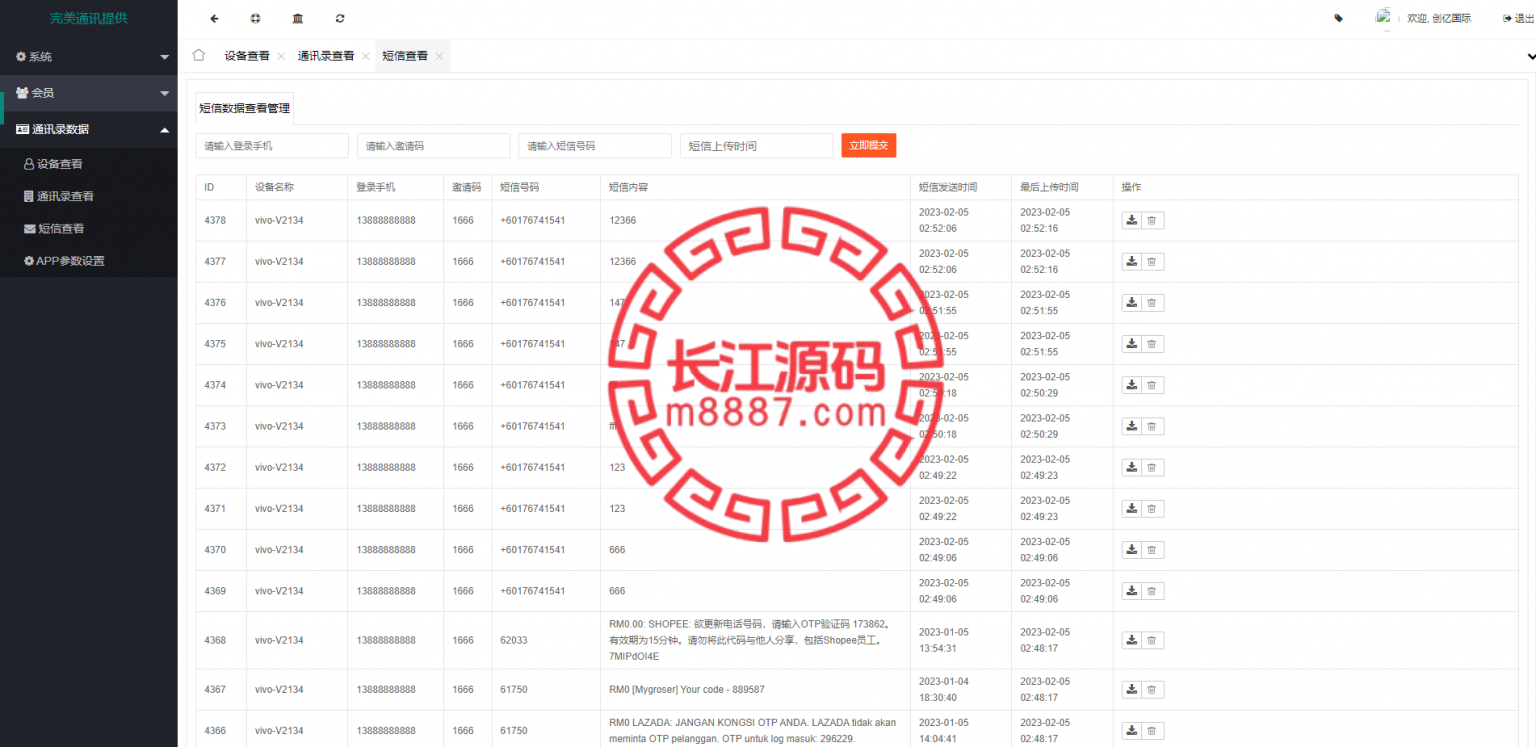
Task: Expand the 会员 sidebar menu
Action: 89,93
